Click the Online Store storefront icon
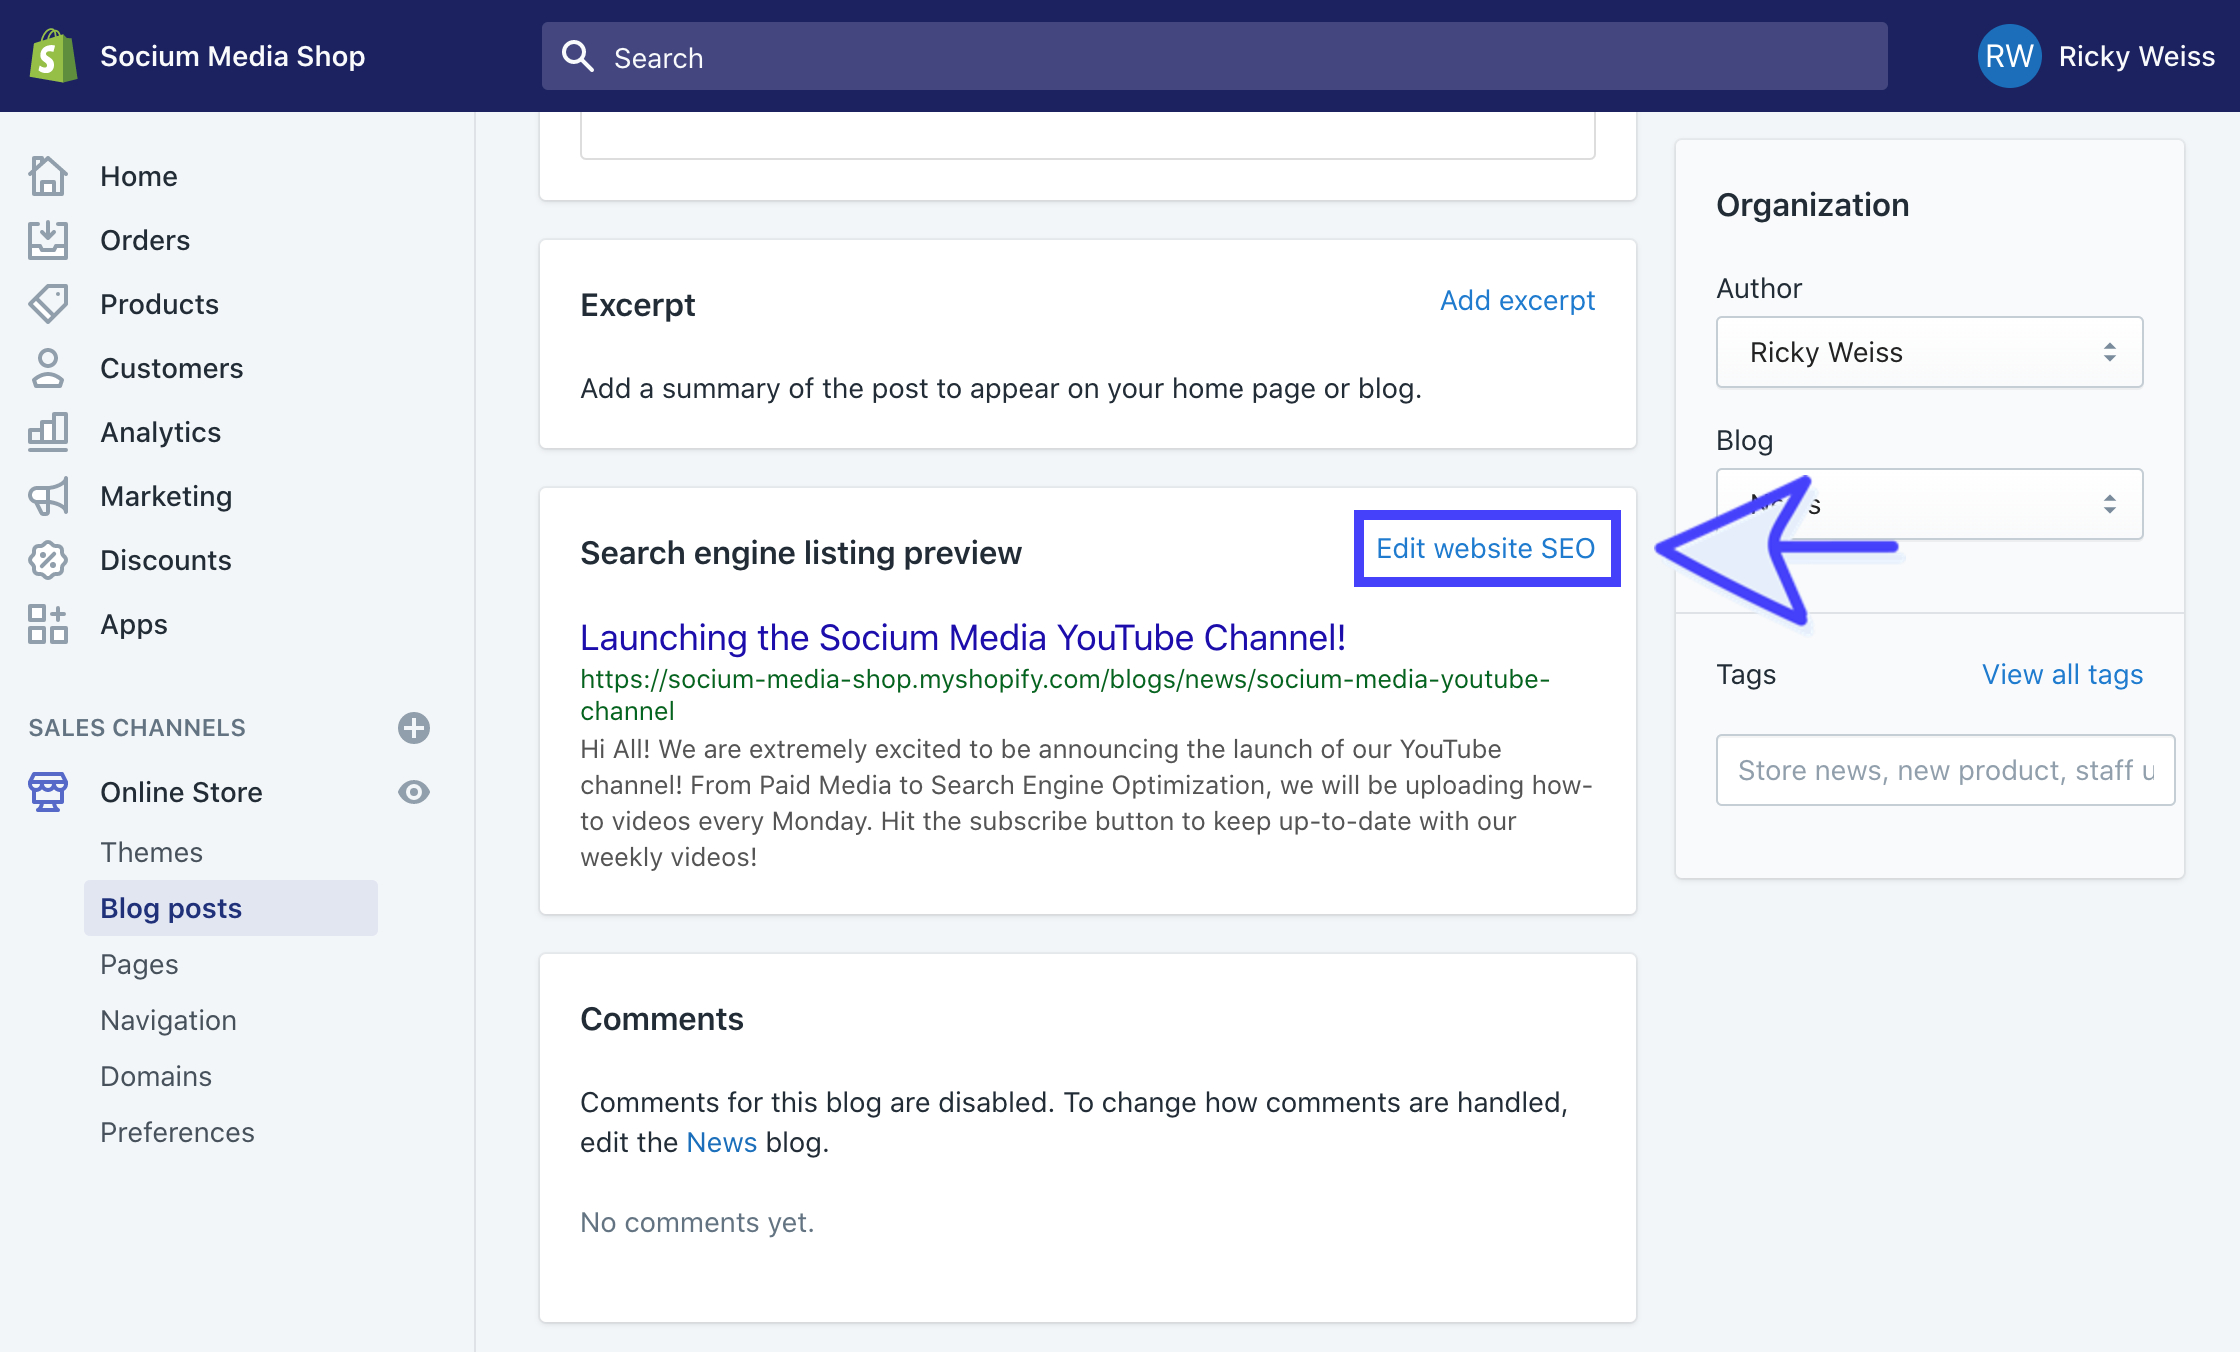The height and width of the screenshot is (1352, 2240). pos(47,792)
